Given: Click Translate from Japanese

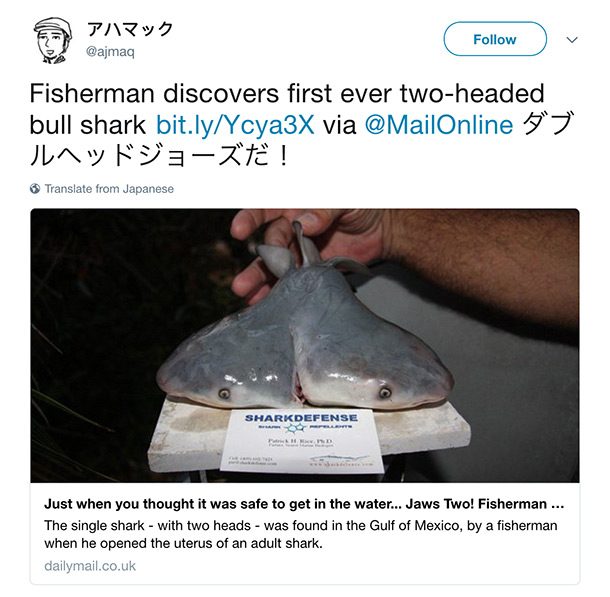Looking at the screenshot, I should click(x=109, y=188).
